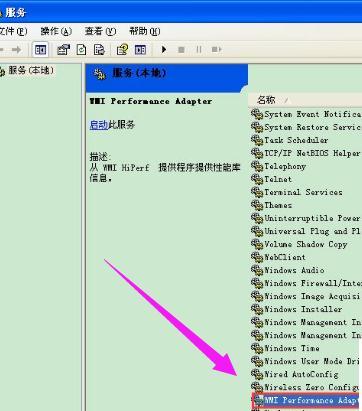Click the Stop Service square icon
The height and width of the screenshot is (411, 362).
point(181,50)
